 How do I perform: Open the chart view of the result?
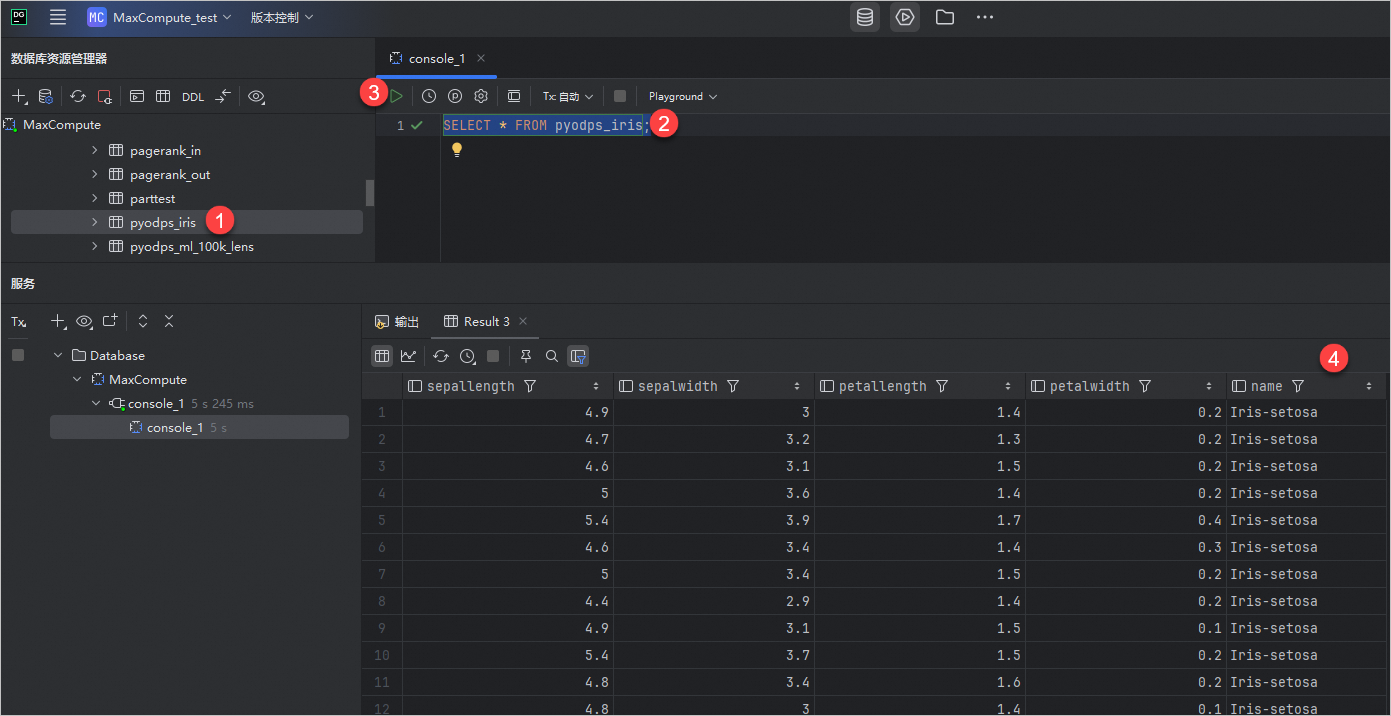coord(408,356)
